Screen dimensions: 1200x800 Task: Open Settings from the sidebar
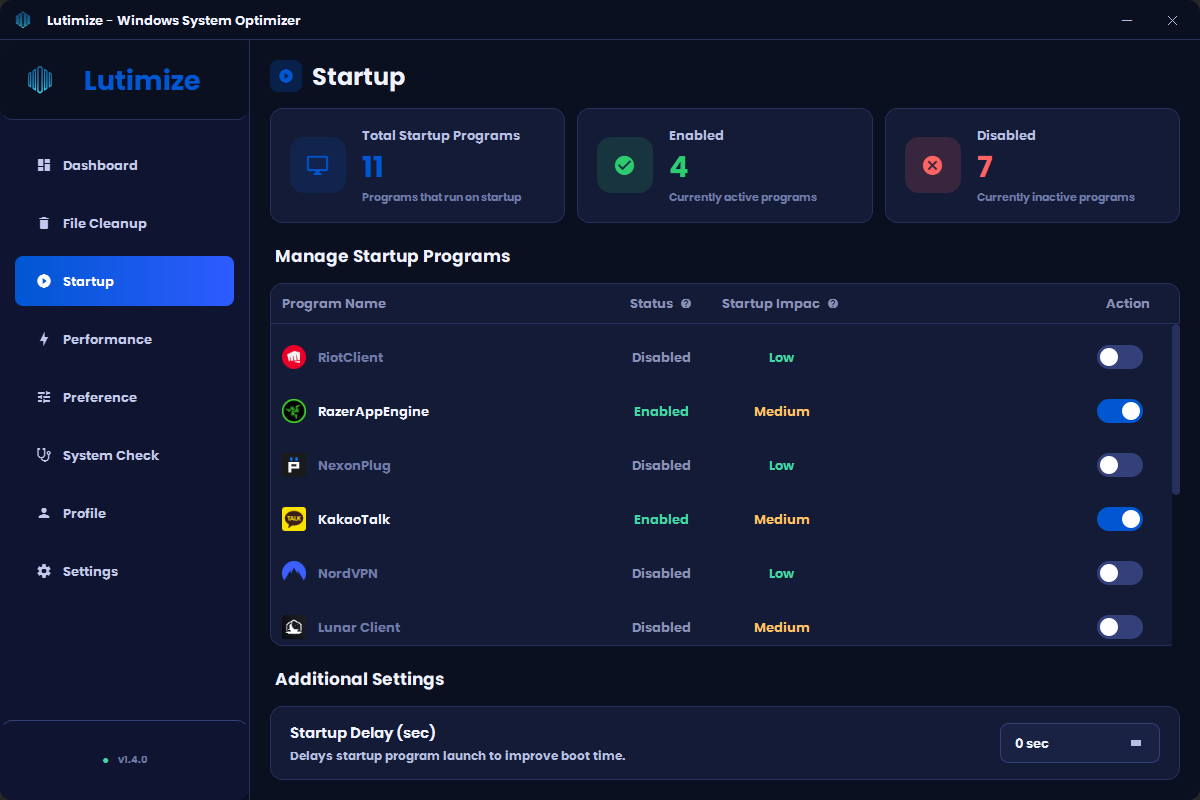coord(124,571)
